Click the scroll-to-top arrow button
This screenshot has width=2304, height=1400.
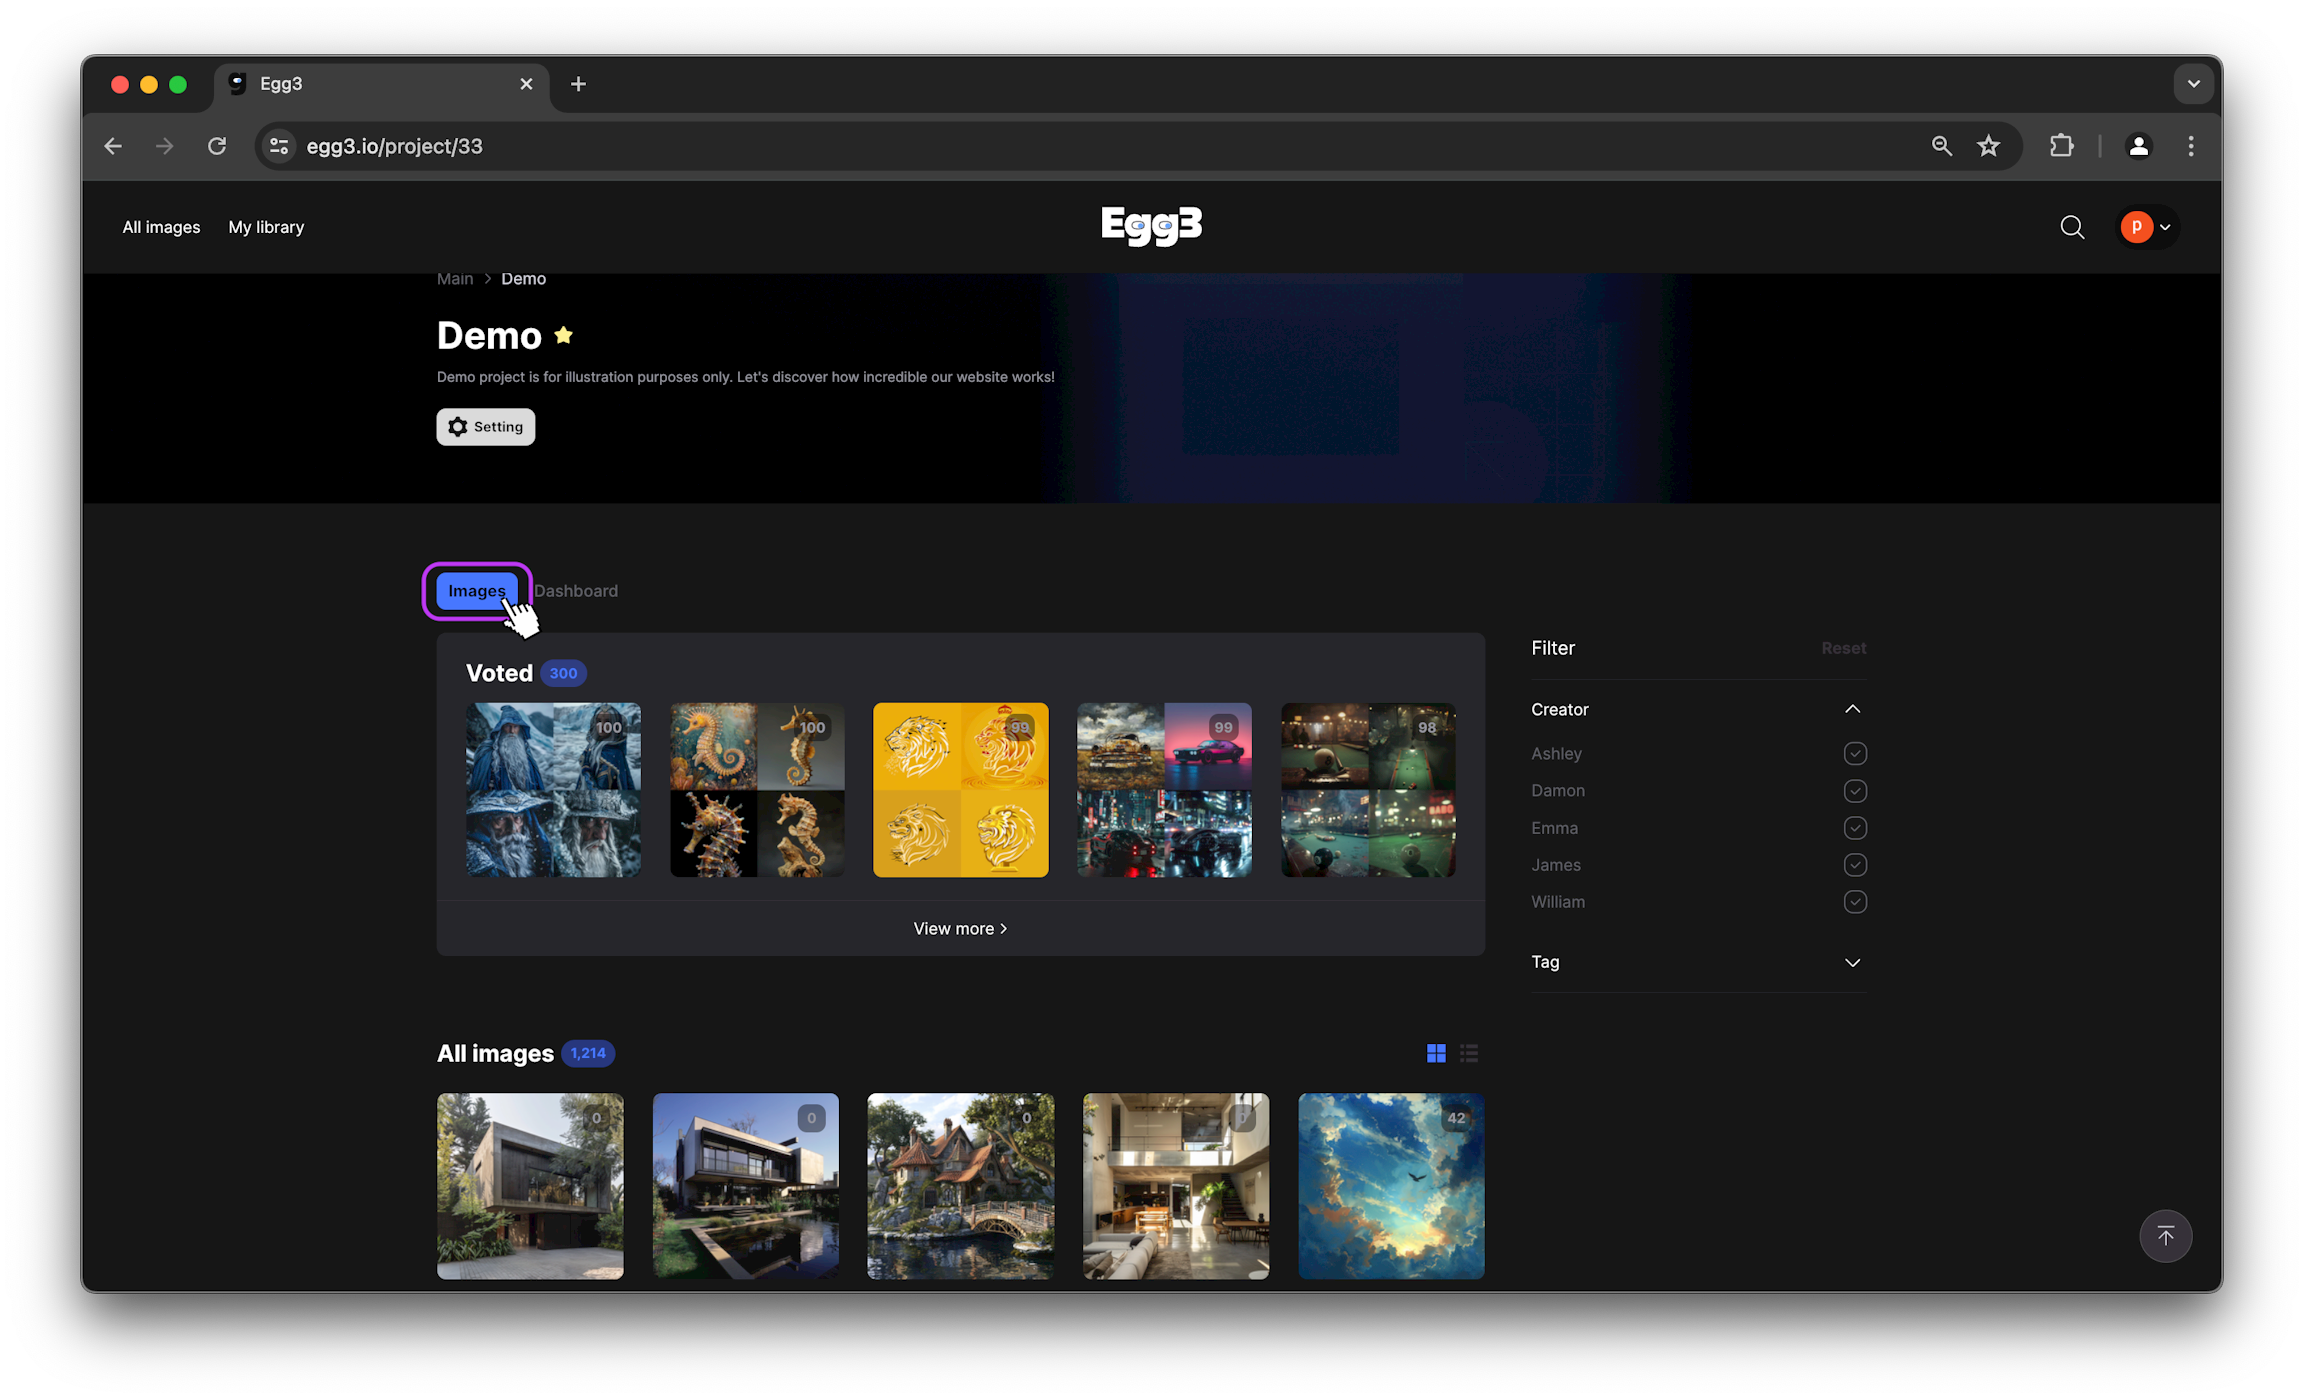(x=2165, y=1236)
